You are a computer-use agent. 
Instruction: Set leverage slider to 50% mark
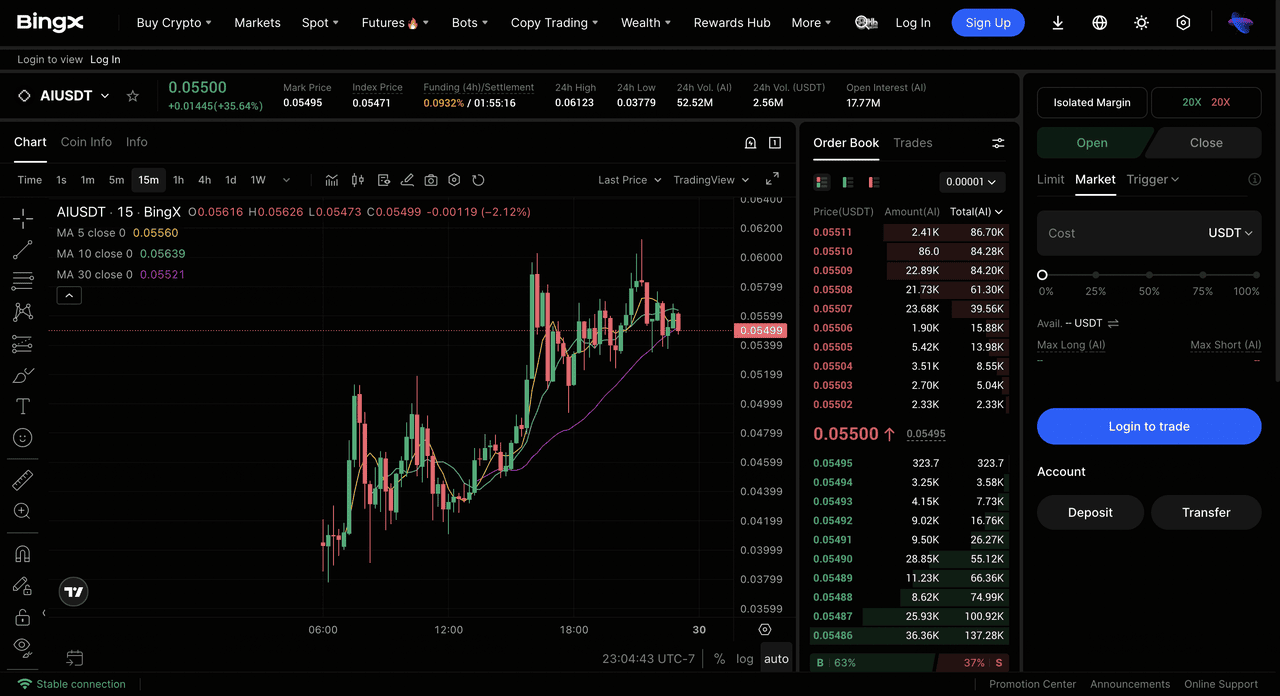1149,275
